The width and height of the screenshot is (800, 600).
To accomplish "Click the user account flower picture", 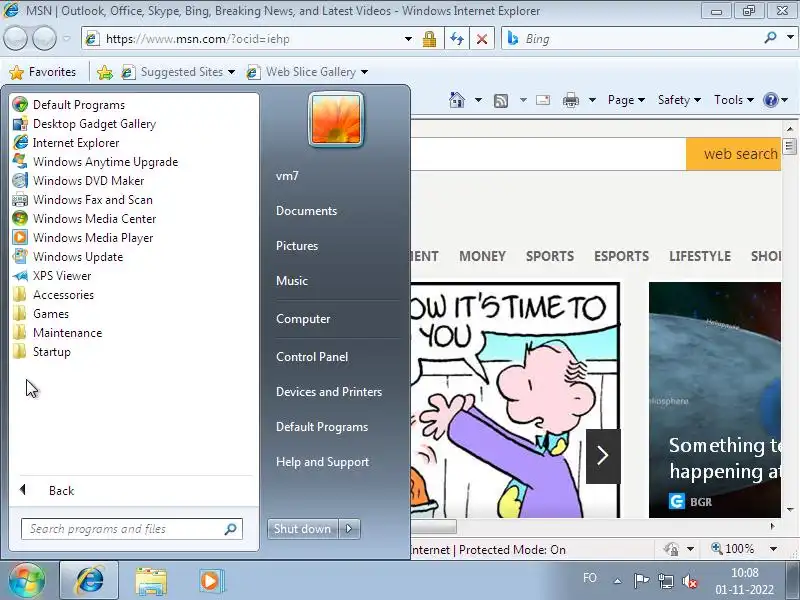I will pos(336,120).
